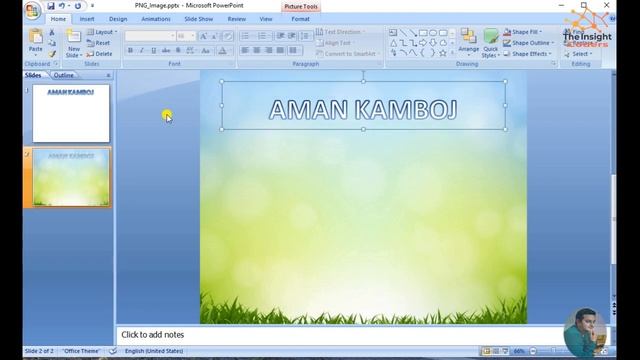This screenshot has height=360, width=640.
Task: Click the New Slide icon
Action: pyautogui.click(x=74, y=37)
